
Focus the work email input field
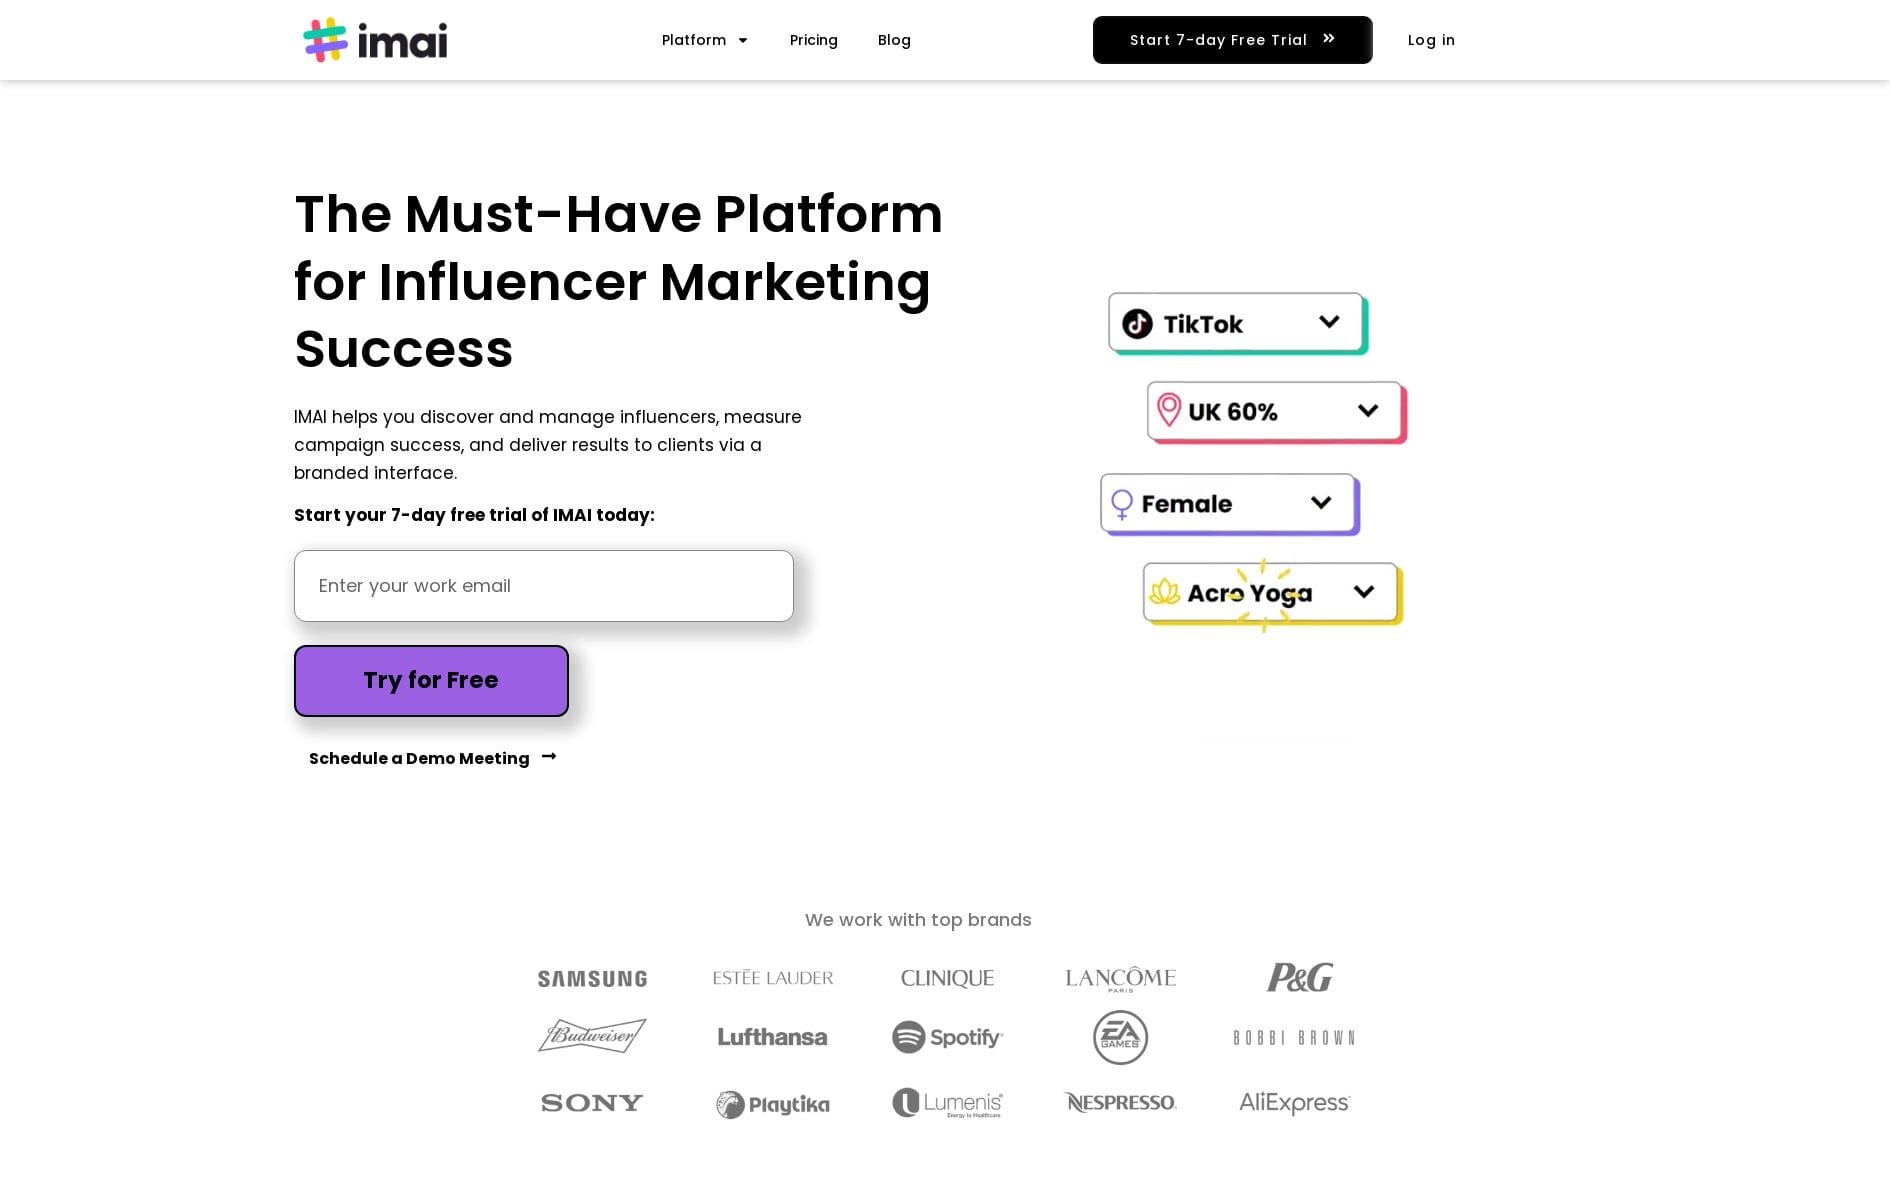pos(544,586)
